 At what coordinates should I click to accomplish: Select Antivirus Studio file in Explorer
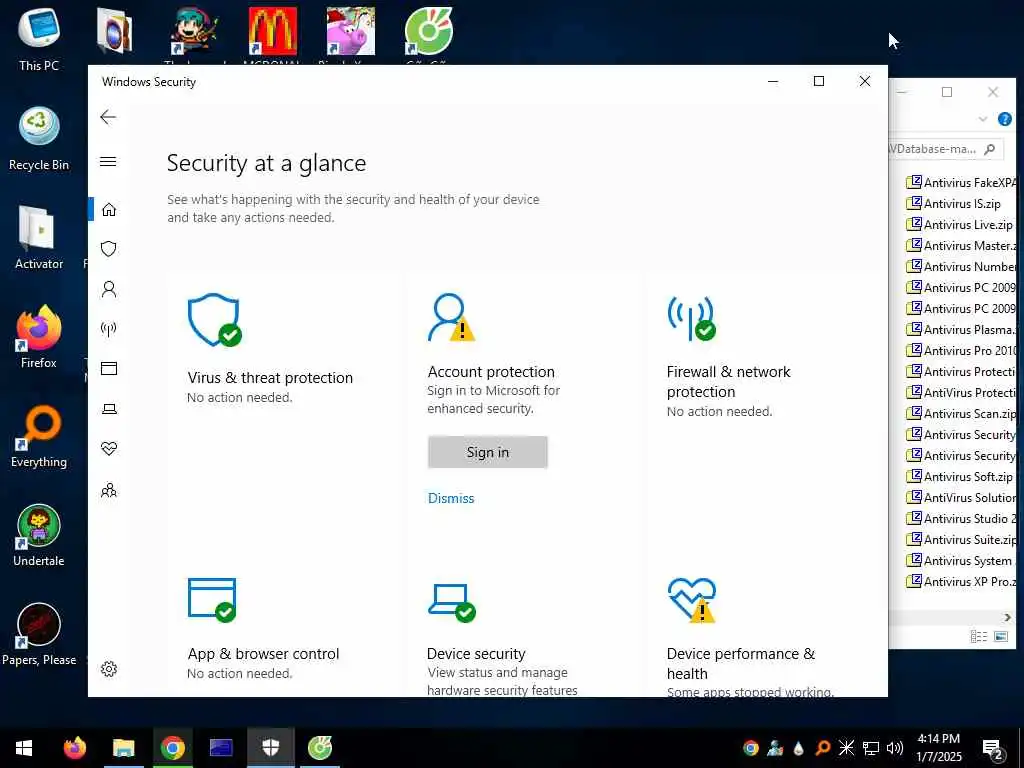click(961, 519)
